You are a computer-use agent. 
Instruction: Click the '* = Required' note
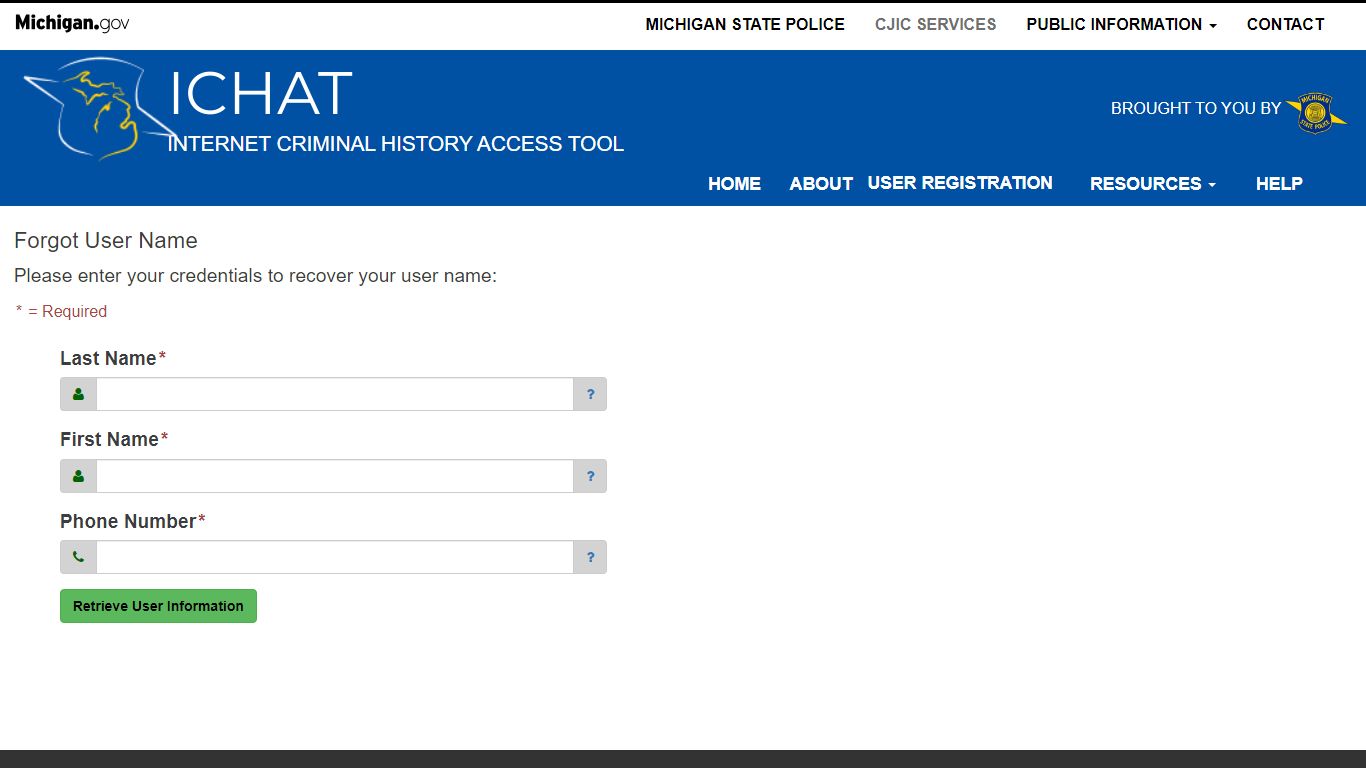coord(61,311)
